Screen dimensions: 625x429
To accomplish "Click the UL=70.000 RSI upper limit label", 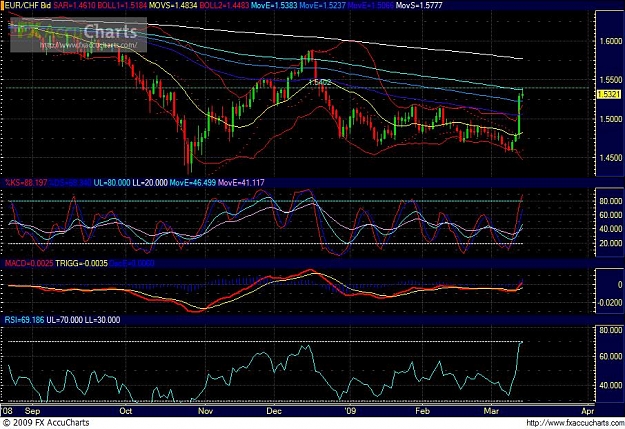I will [65, 320].
